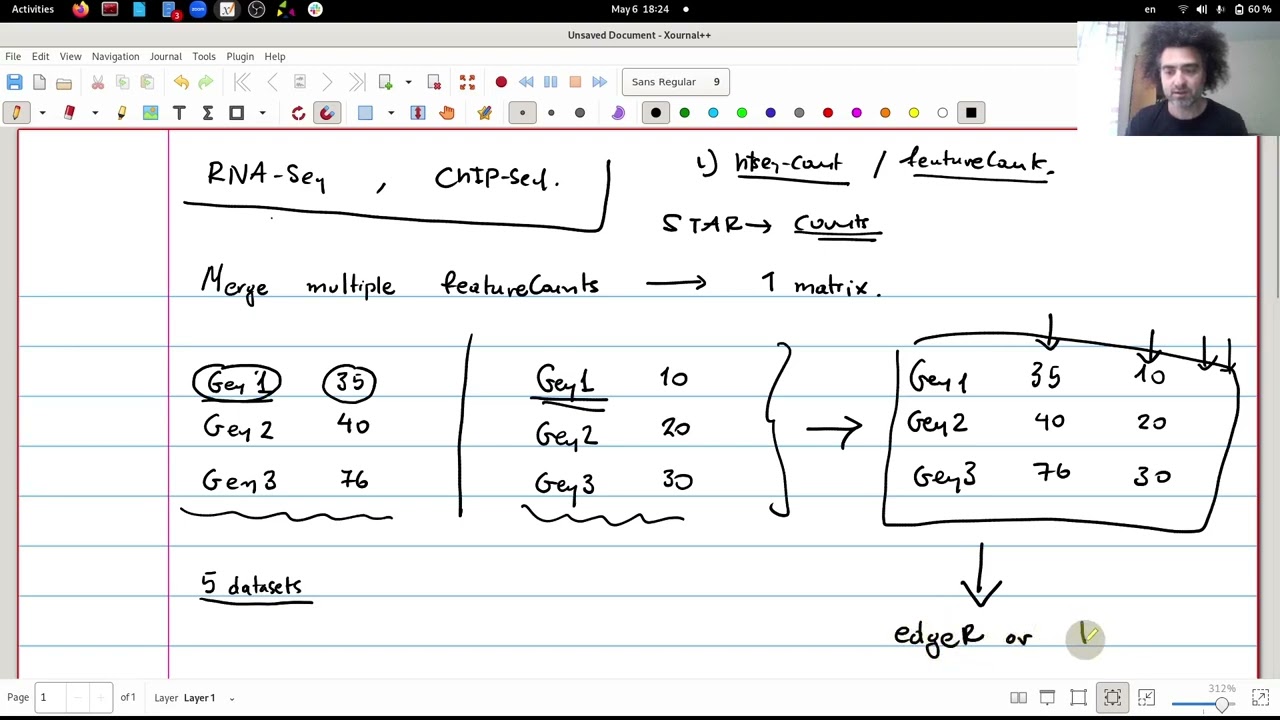Pick the red color swatch
The height and width of the screenshot is (720, 1280).
click(x=828, y=113)
